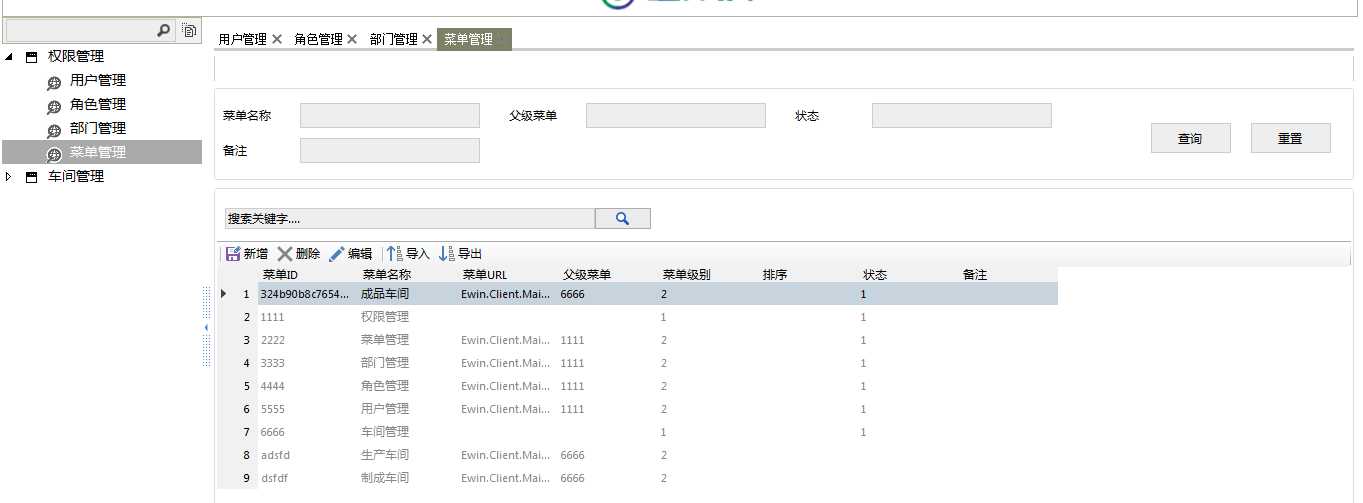1363x503 pixels.
Task: Click the folder icon beside 车间管理
Action: coord(32,177)
